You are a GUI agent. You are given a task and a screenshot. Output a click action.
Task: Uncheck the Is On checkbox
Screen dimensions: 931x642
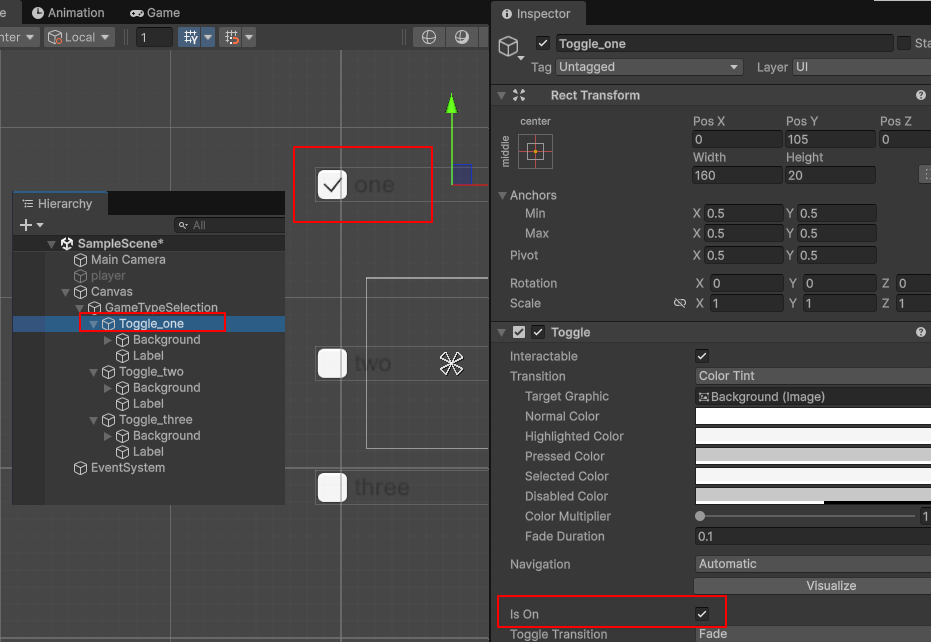(702, 613)
